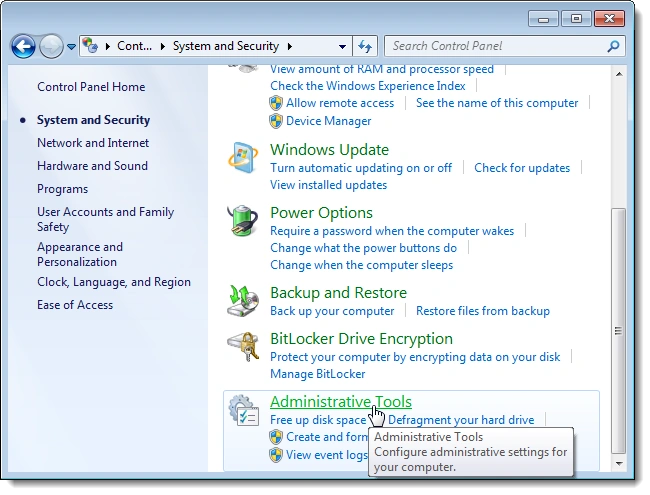Screen dimensions: 650x495
Task: Click Defragment your hard drive link
Action: pyautogui.click(x=461, y=420)
